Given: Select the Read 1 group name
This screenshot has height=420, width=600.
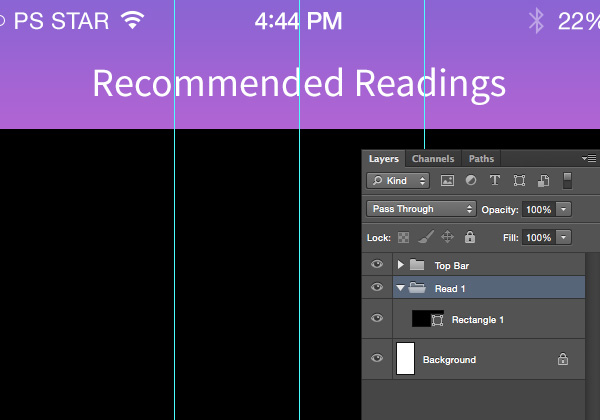Looking at the screenshot, I should 450,288.
